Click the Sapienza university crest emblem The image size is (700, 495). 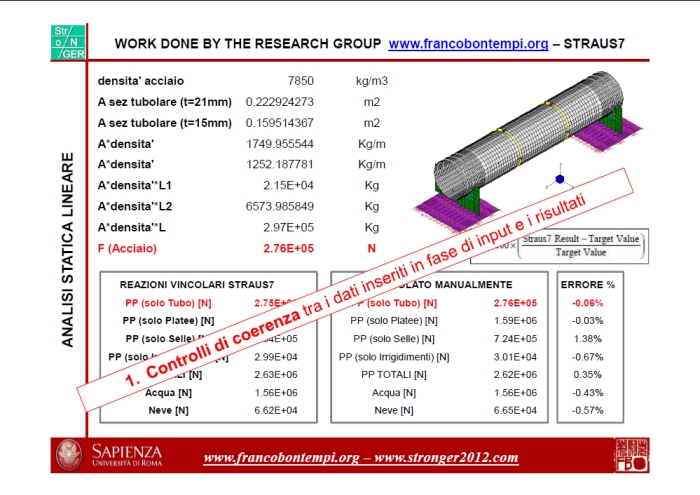pos(70,457)
